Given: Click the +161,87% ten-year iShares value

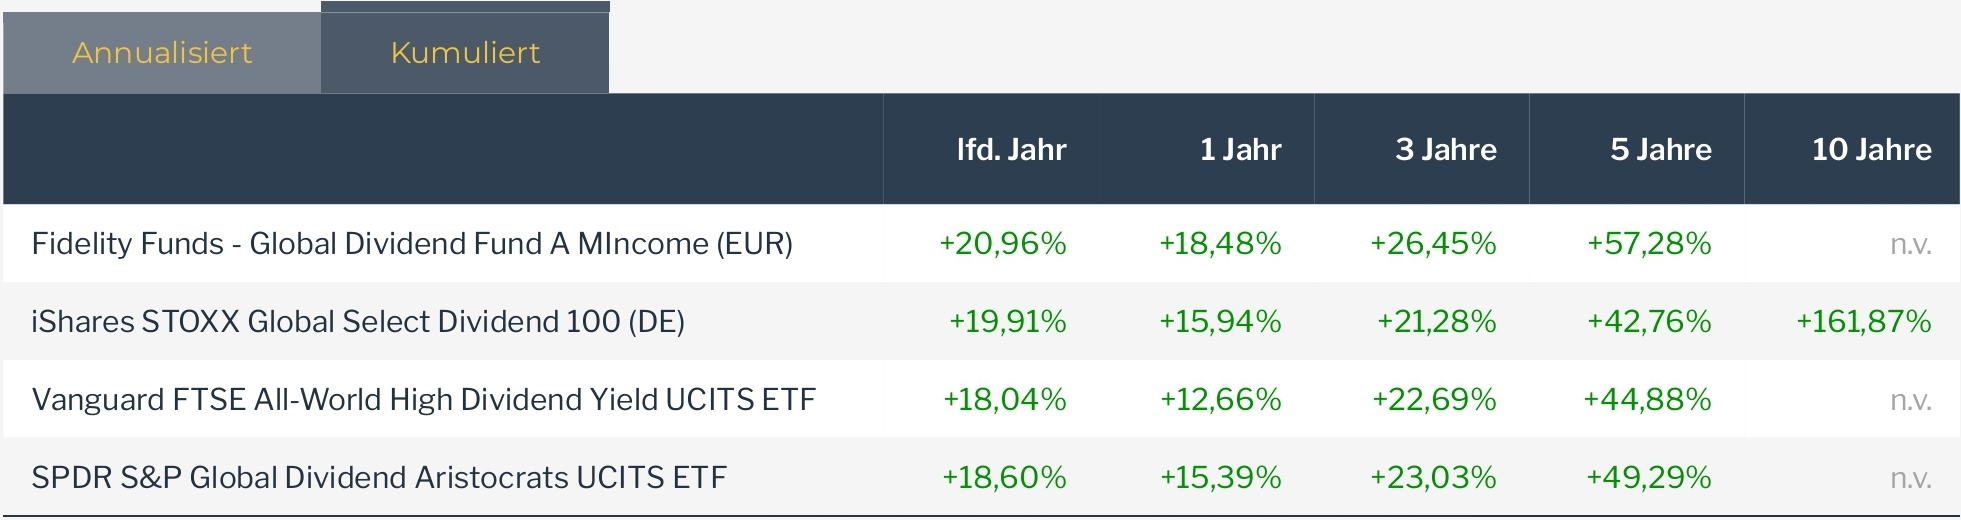Looking at the screenshot, I should point(1863,322).
